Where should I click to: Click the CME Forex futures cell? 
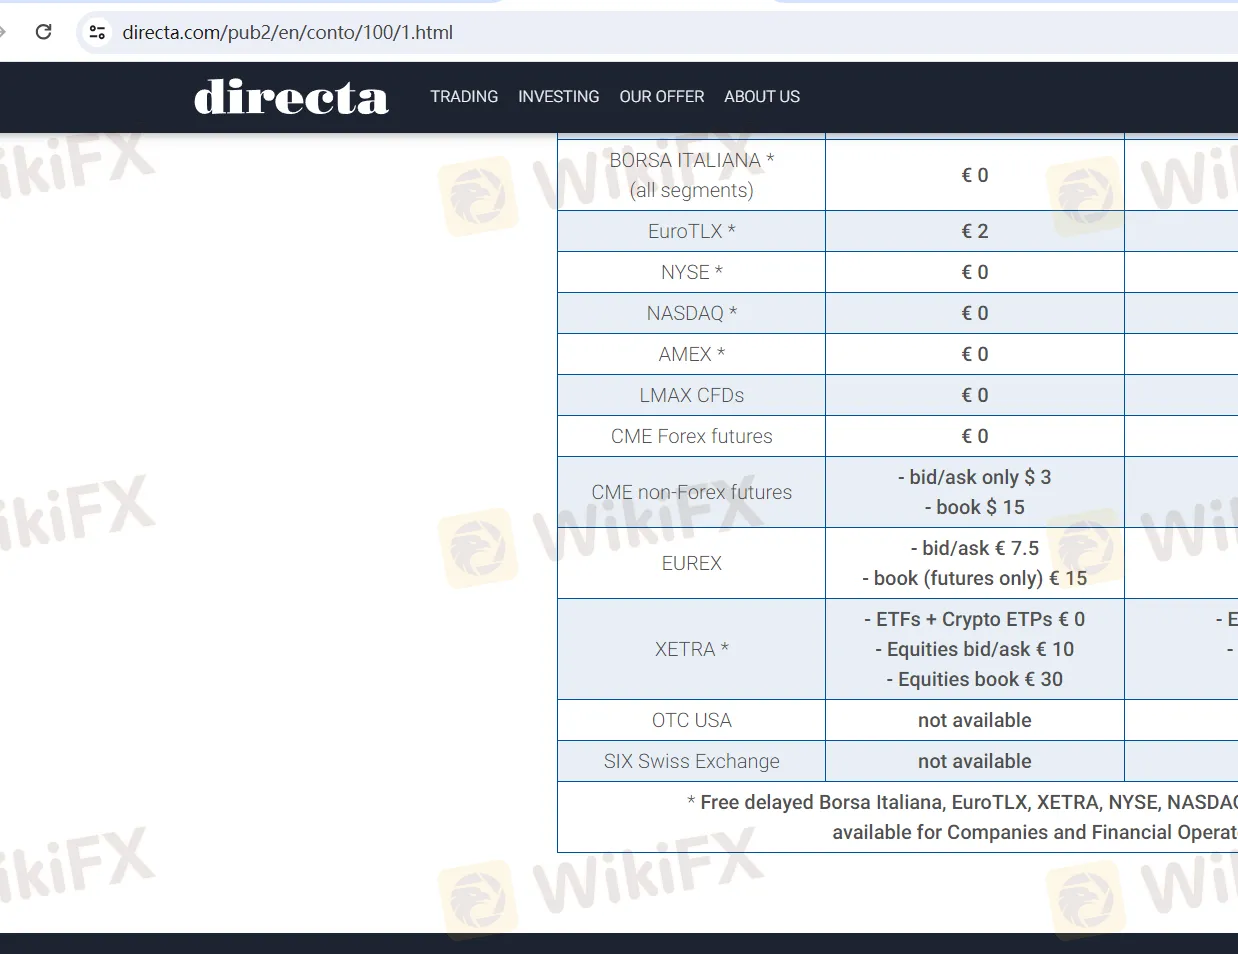point(692,436)
